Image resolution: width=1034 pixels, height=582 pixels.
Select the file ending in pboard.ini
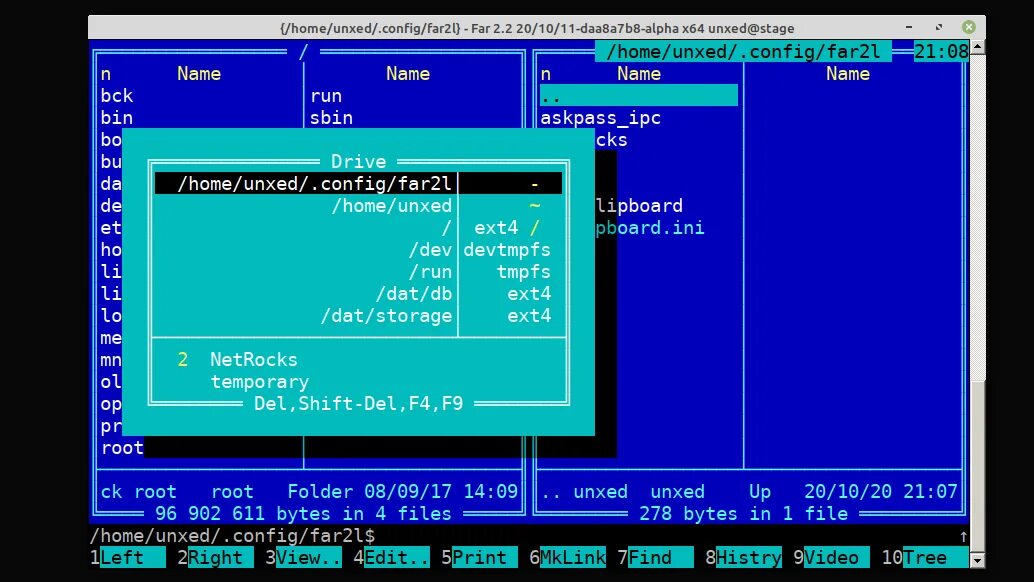click(x=650, y=228)
